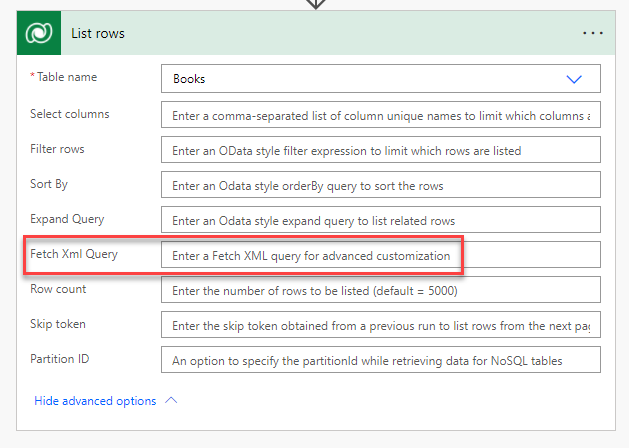Click the Table name dropdown chevron
The image size is (629, 448).
(x=574, y=79)
